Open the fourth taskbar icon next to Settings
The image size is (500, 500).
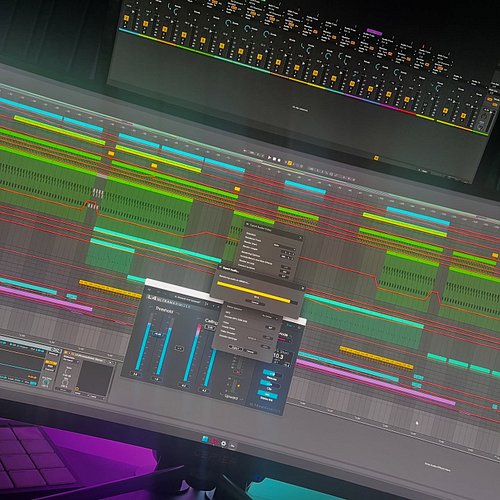(233, 446)
